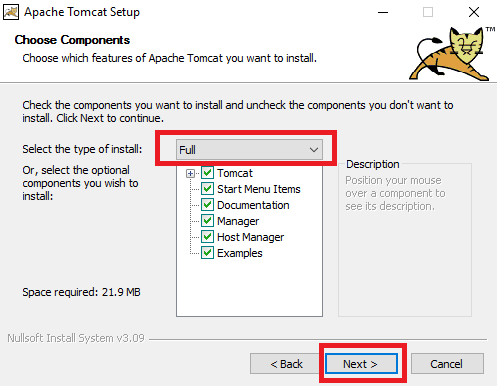Select the Host Manager item label
Image resolution: width=497 pixels, height=386 pixels.
coord(251,237)
